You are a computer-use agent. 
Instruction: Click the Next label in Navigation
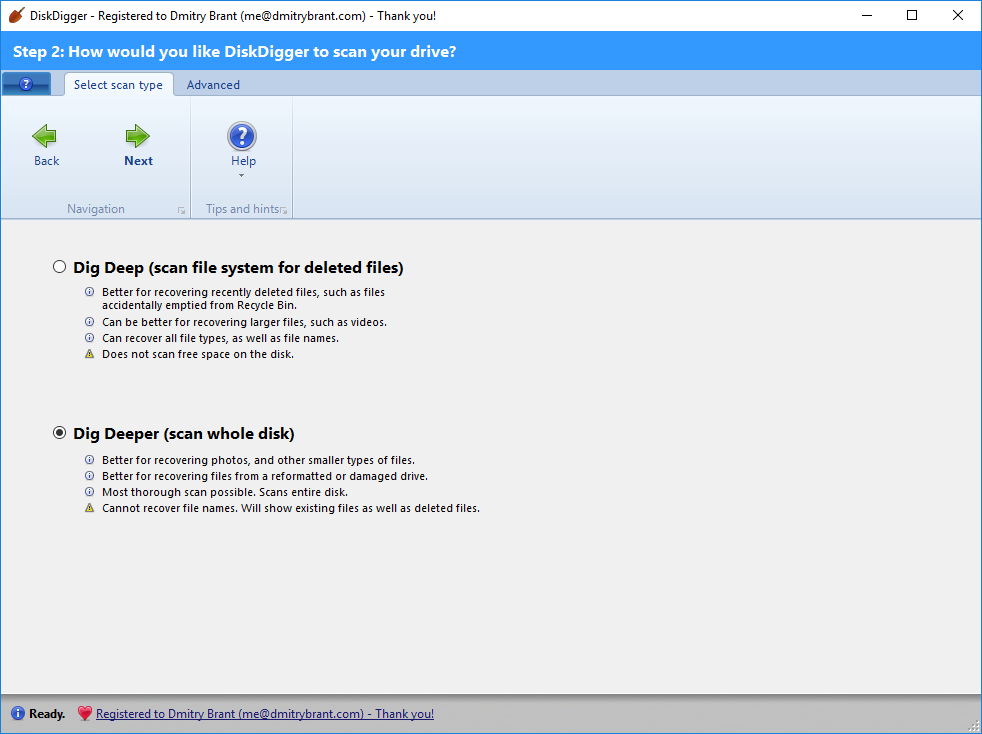click(x=138, y=161)
